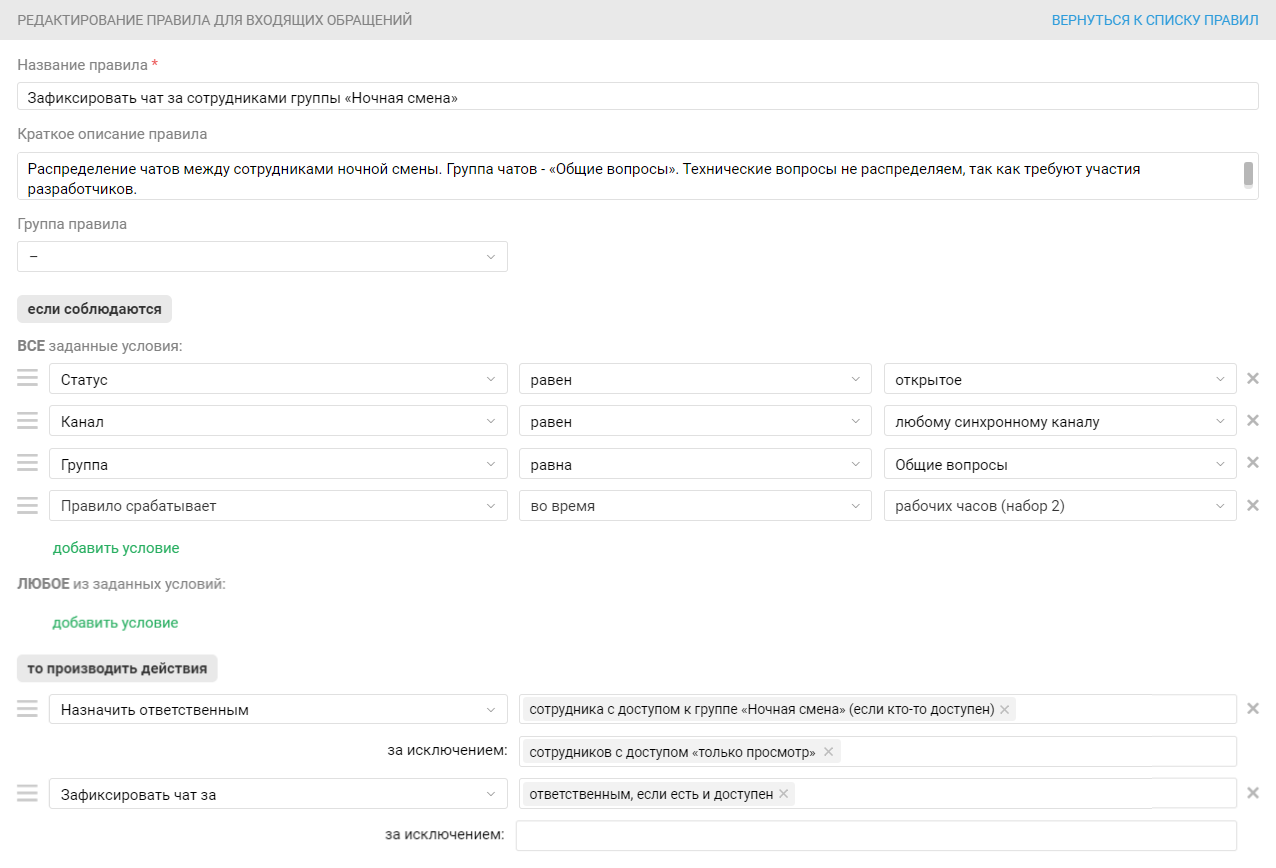This screenshot has width=1276, height=868.
Task: Open the Группа правила dropdown
Action: (262, 257)
